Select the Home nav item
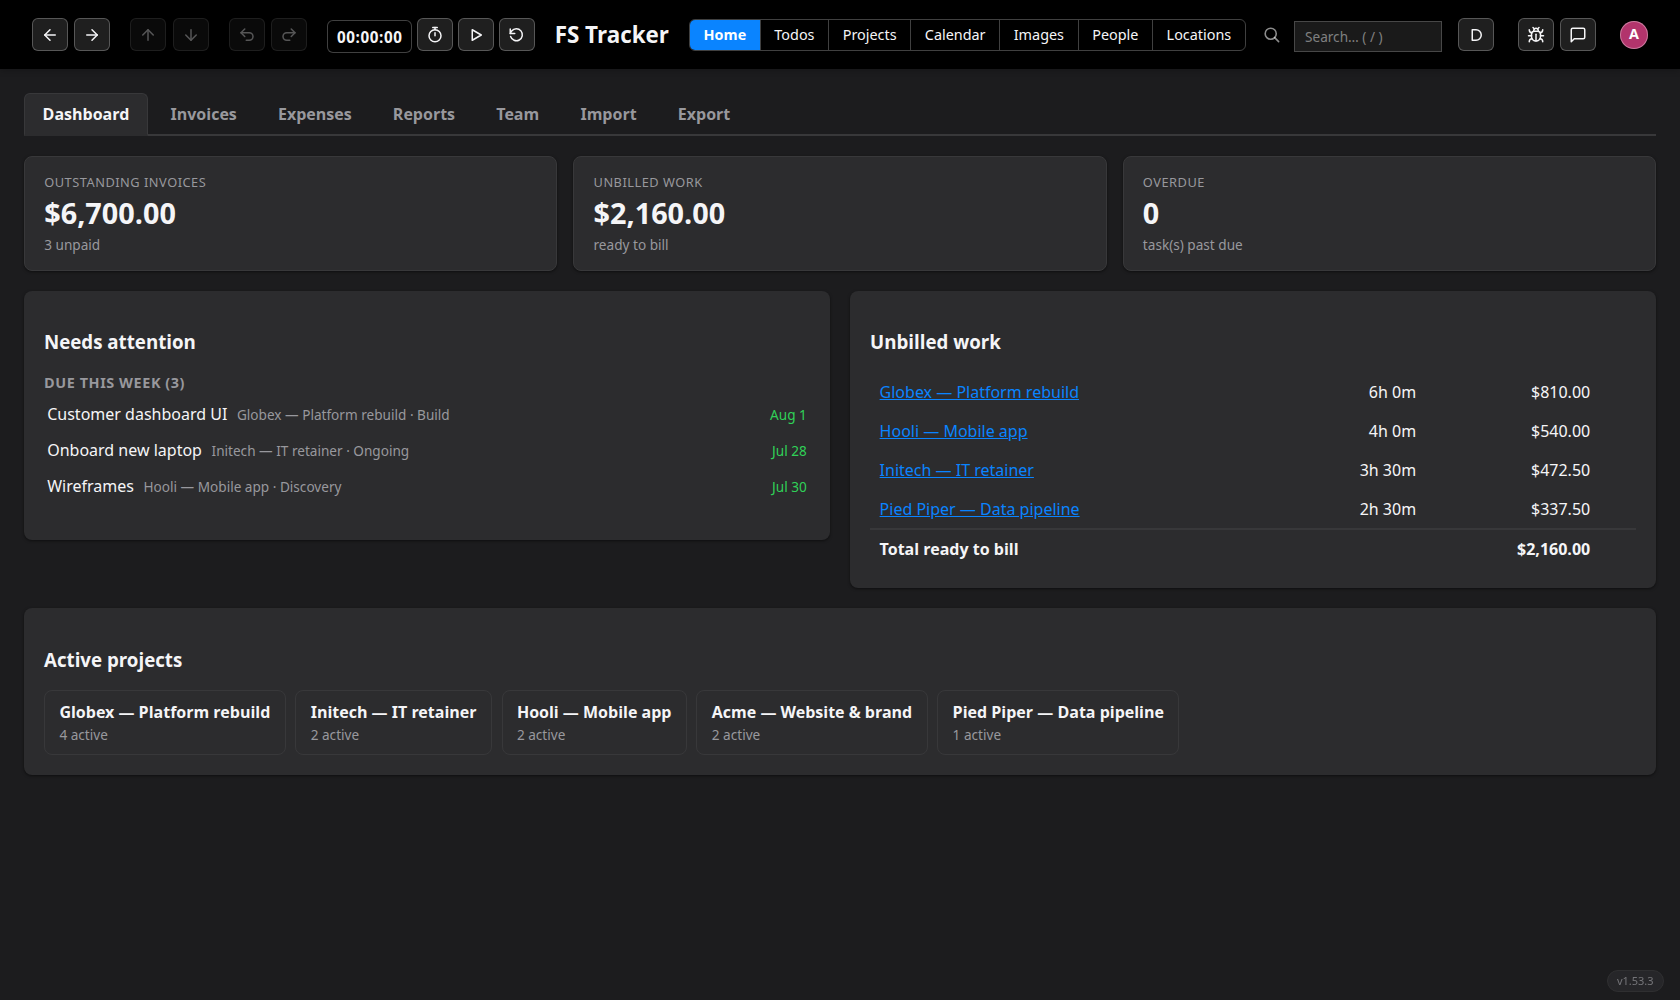Screen dimensions: 1680x1000 725,35
